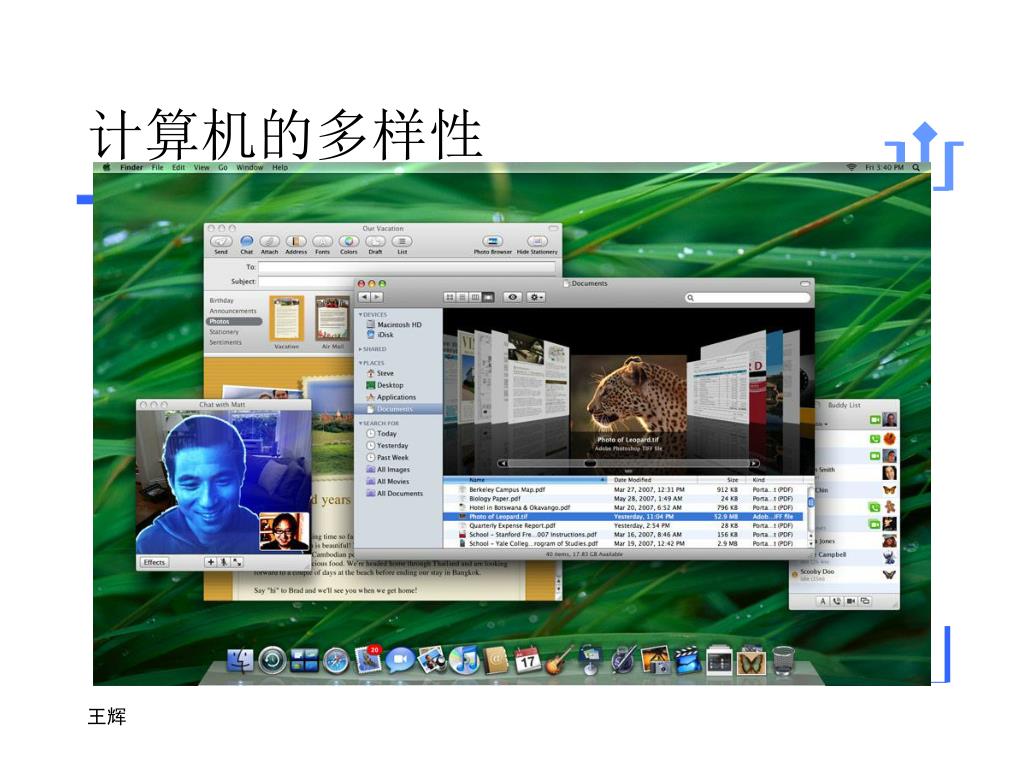Click the mute microphone button in chat window

(x=223, y=562)
